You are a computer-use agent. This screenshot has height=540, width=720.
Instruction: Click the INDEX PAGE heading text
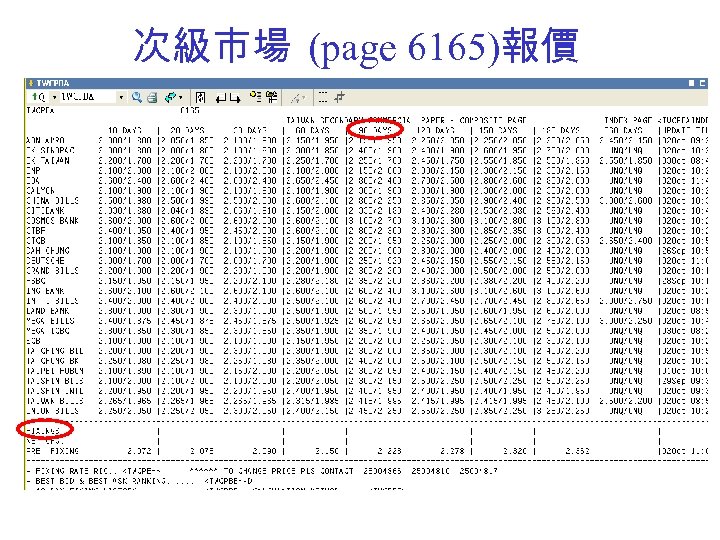tap(628, 120)
